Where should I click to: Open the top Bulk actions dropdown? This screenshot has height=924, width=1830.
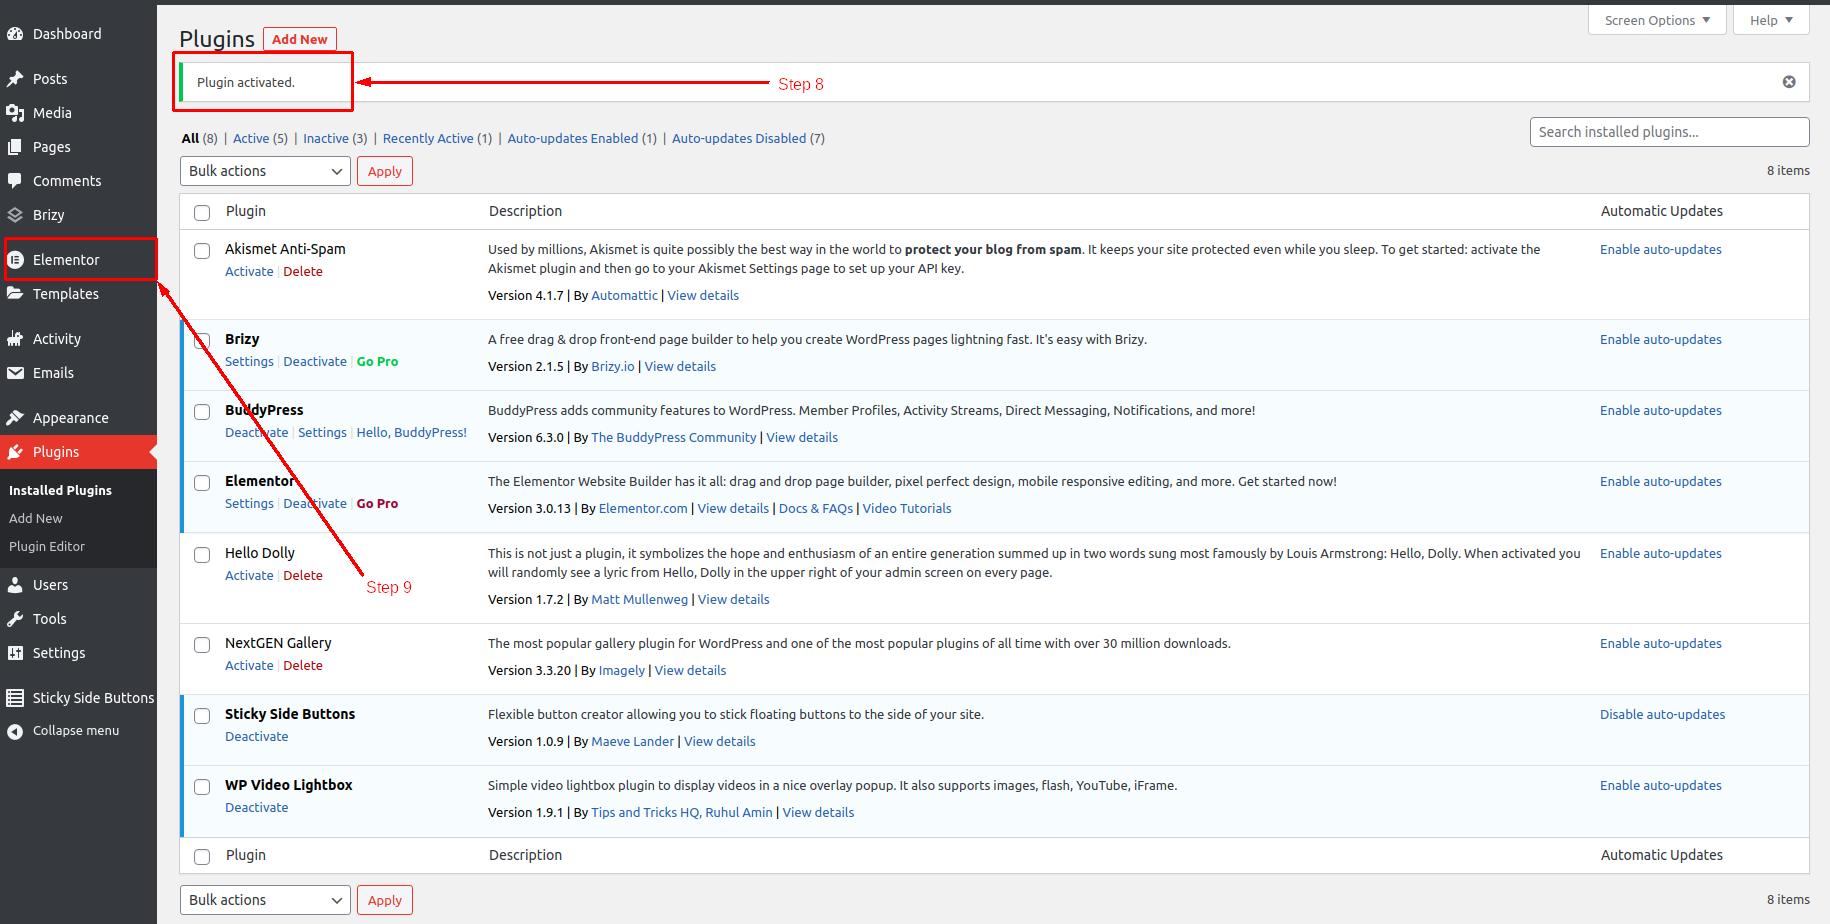coord(265,171)
